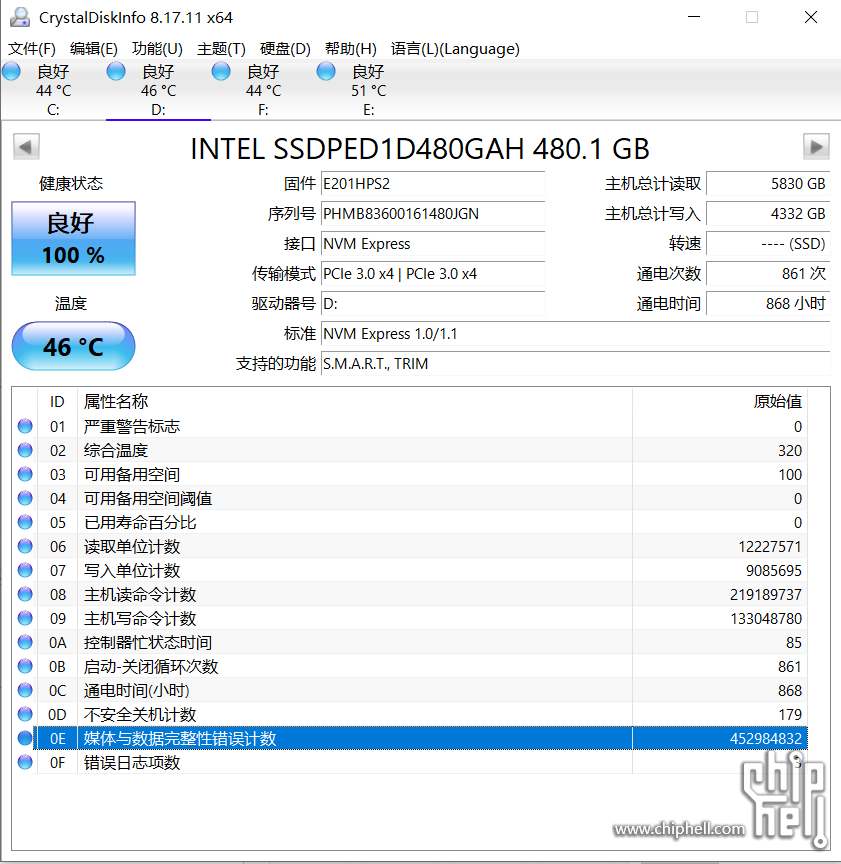
Task: Open the 主题(T) menu
Action: (221, 49)
